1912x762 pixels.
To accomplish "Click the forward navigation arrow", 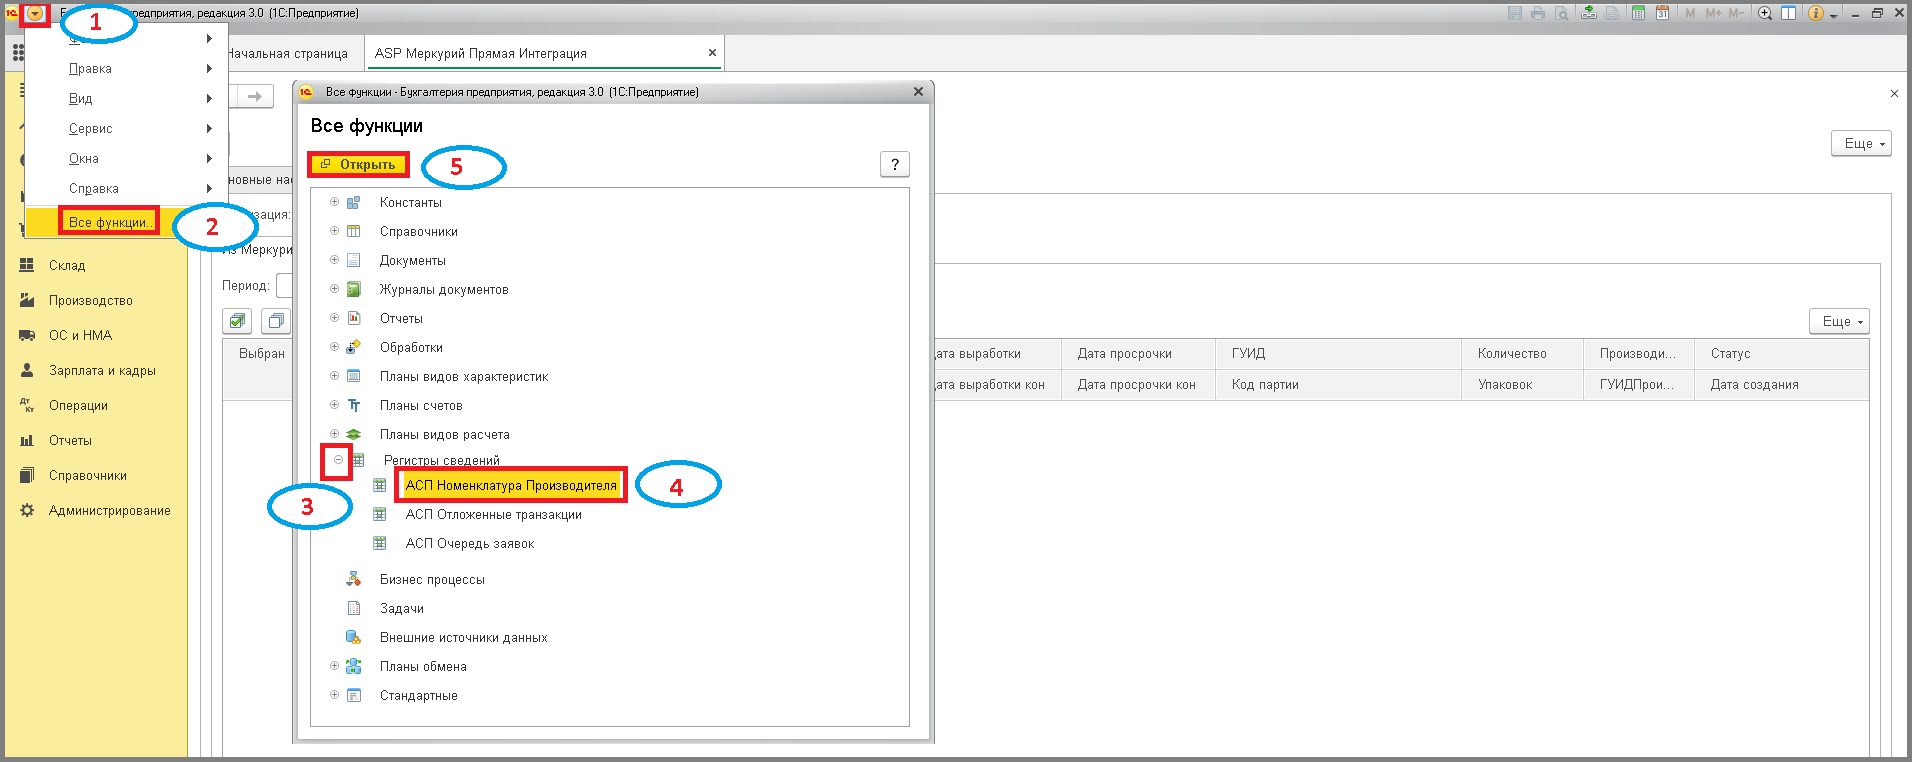I will coord(255,96).
